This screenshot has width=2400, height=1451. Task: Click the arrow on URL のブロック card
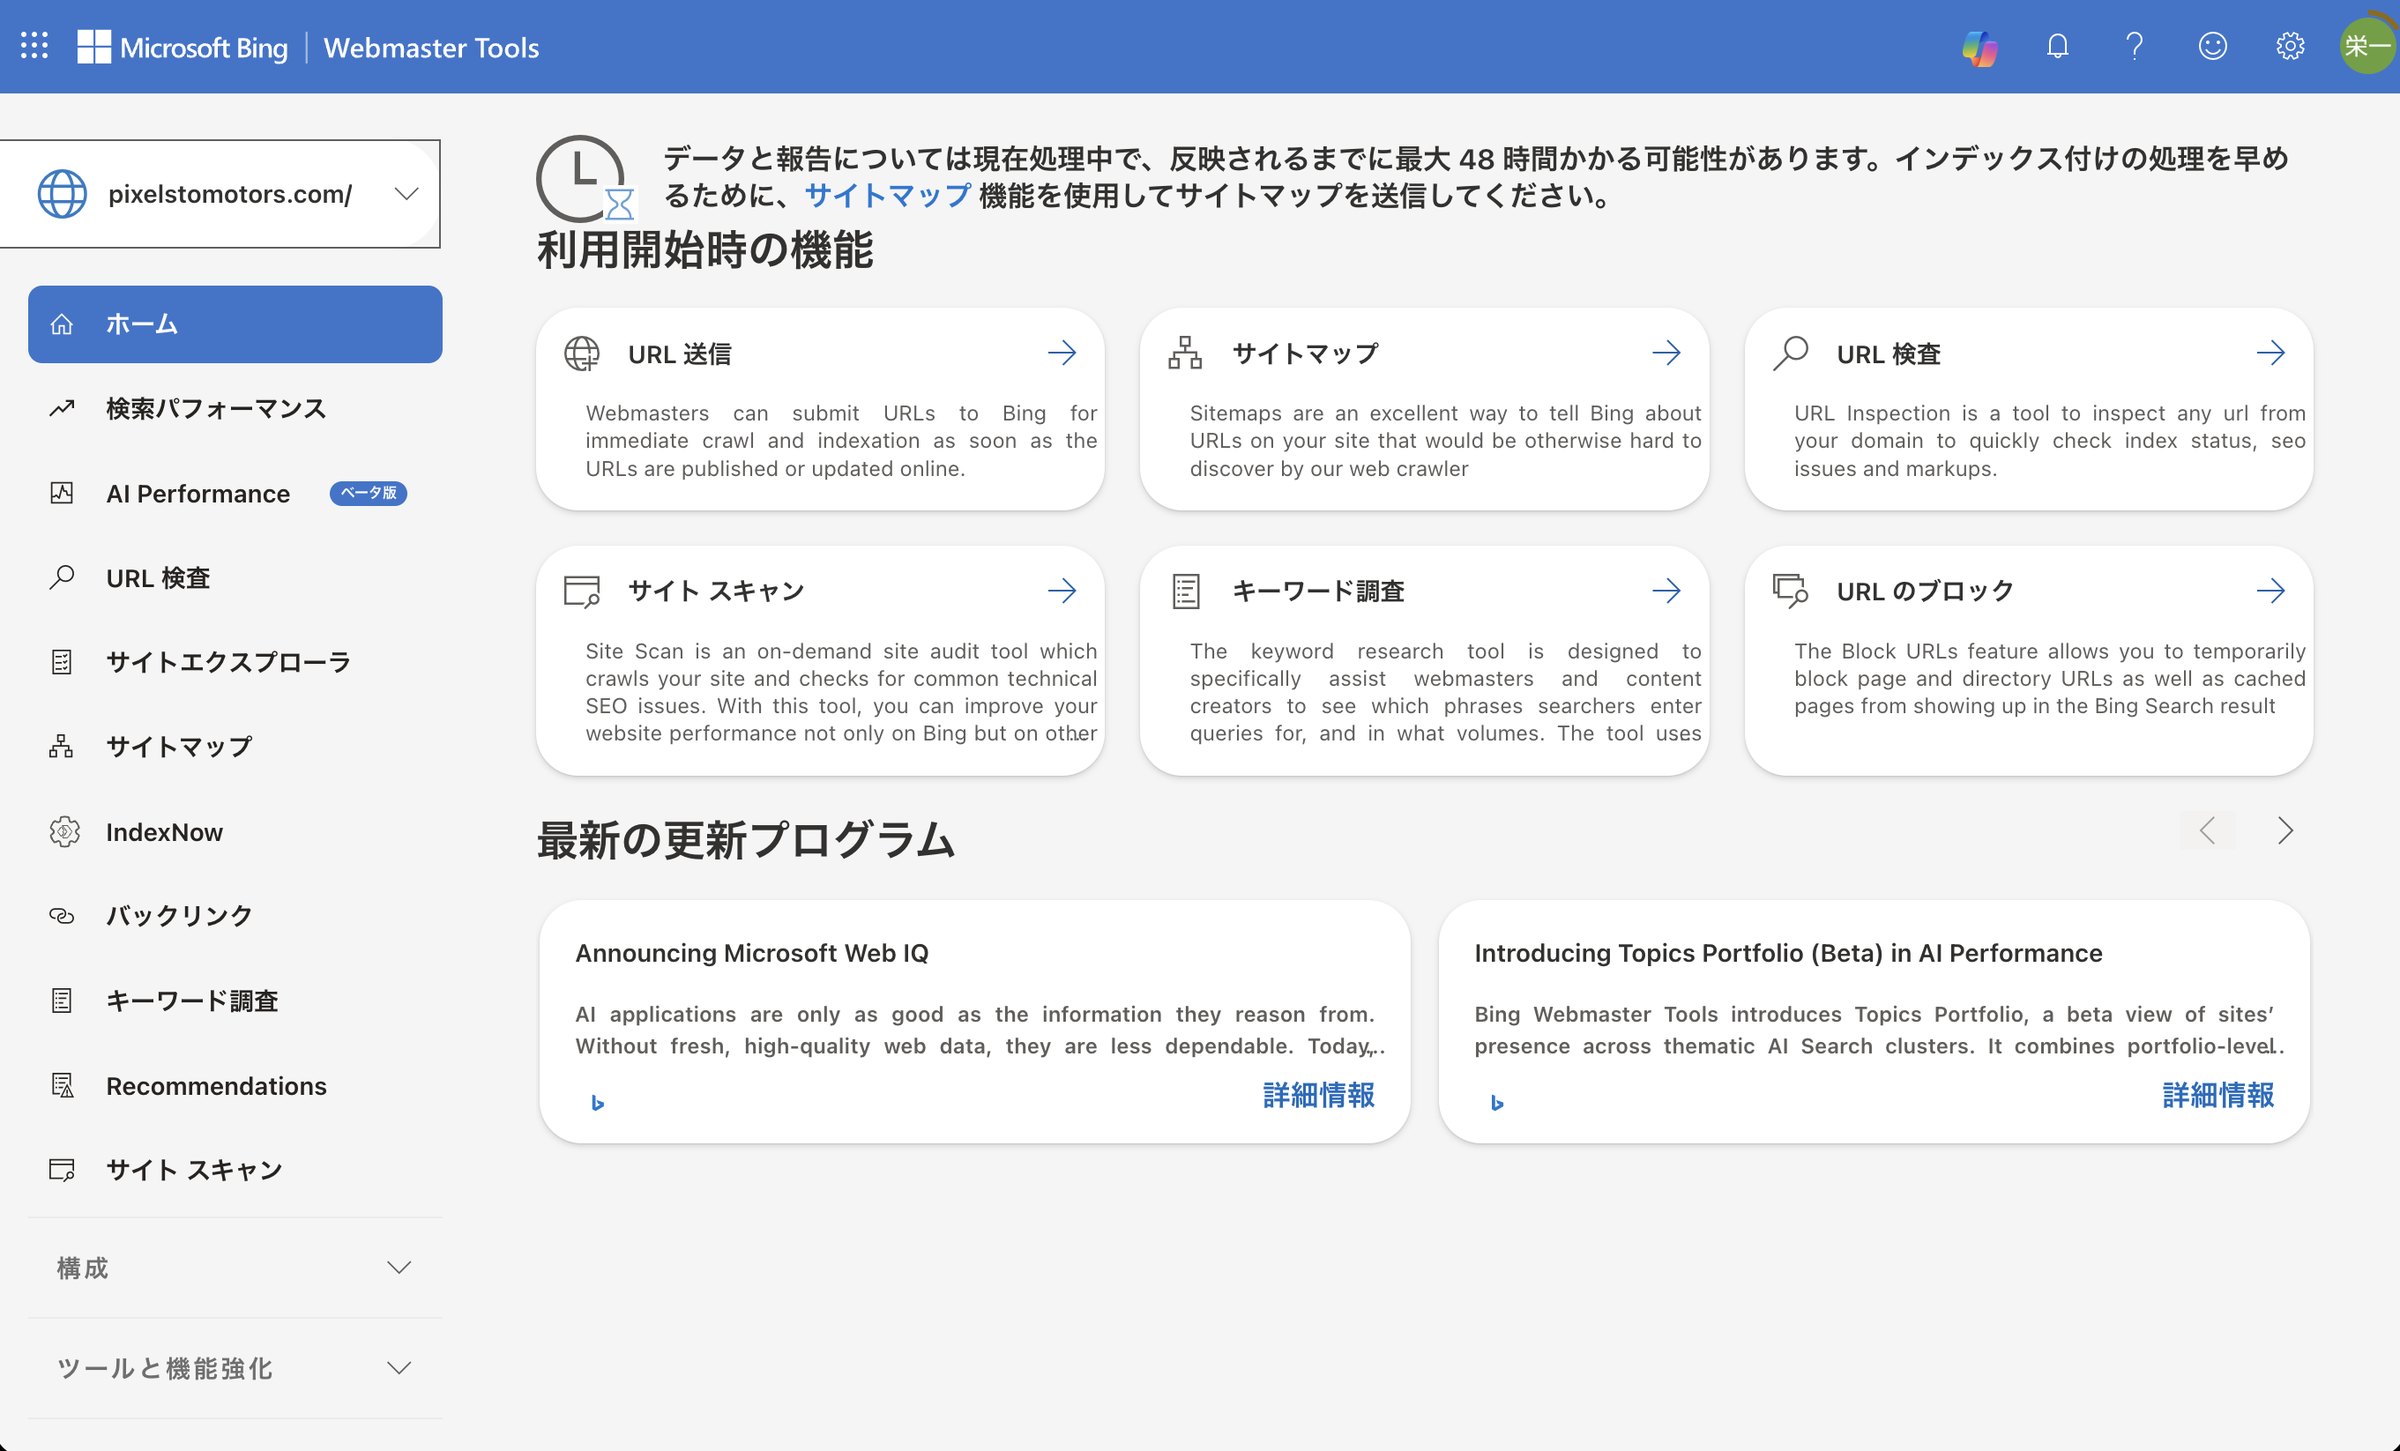2271,591
